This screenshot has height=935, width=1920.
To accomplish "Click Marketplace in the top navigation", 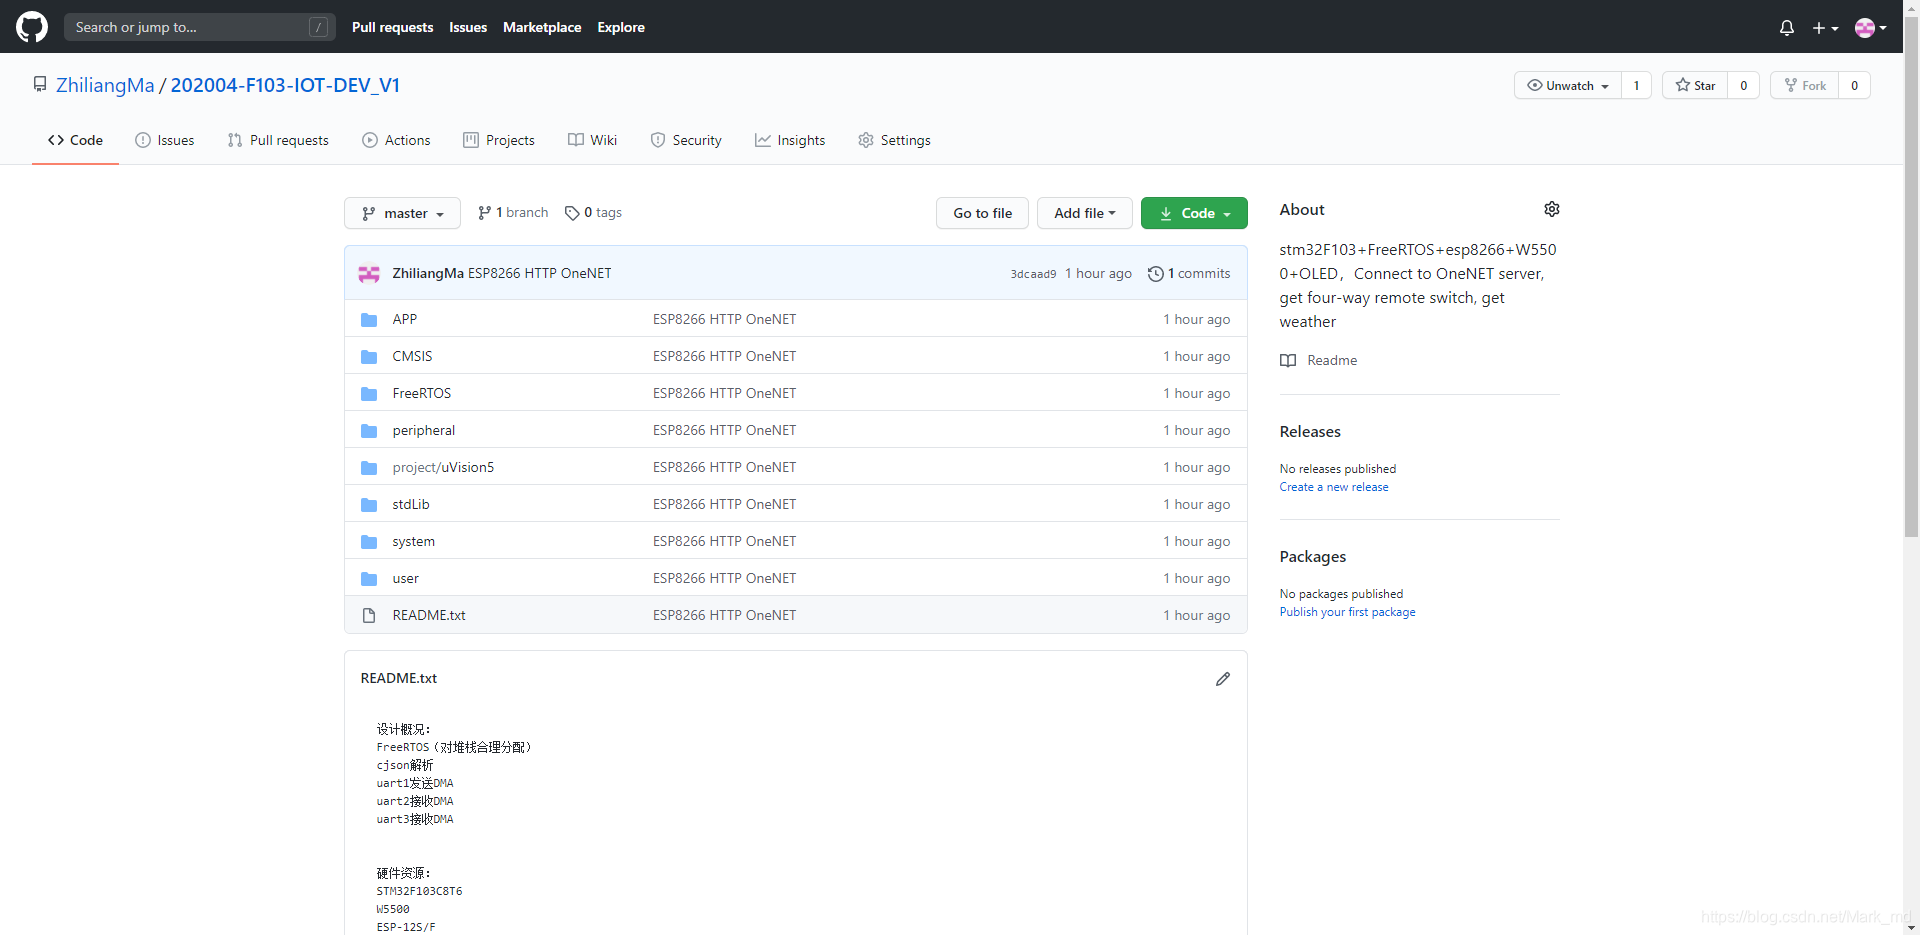I will click(542, 27).
